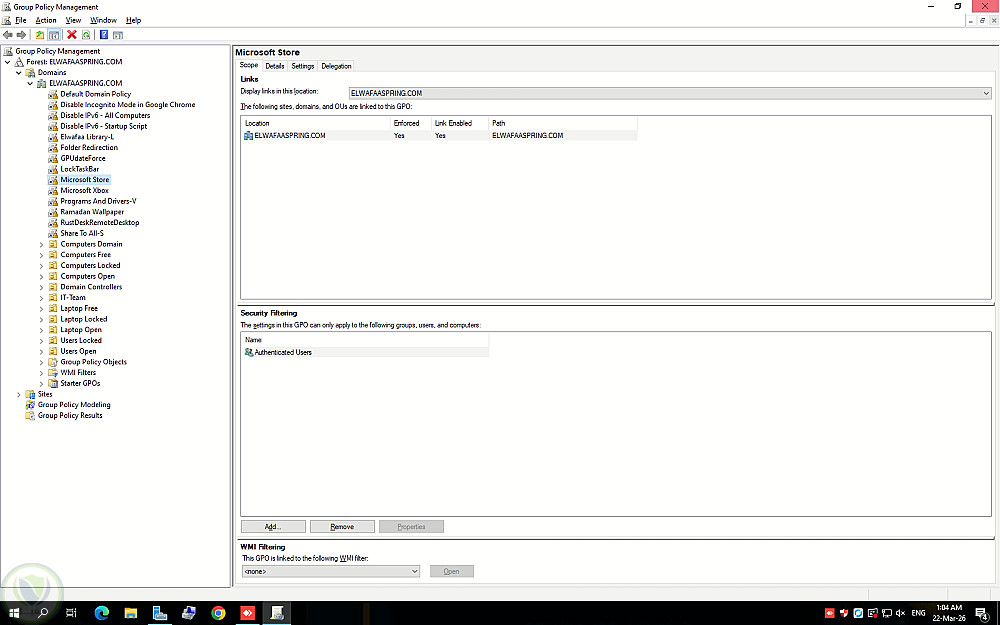Click the Remove button

point(342,527)
